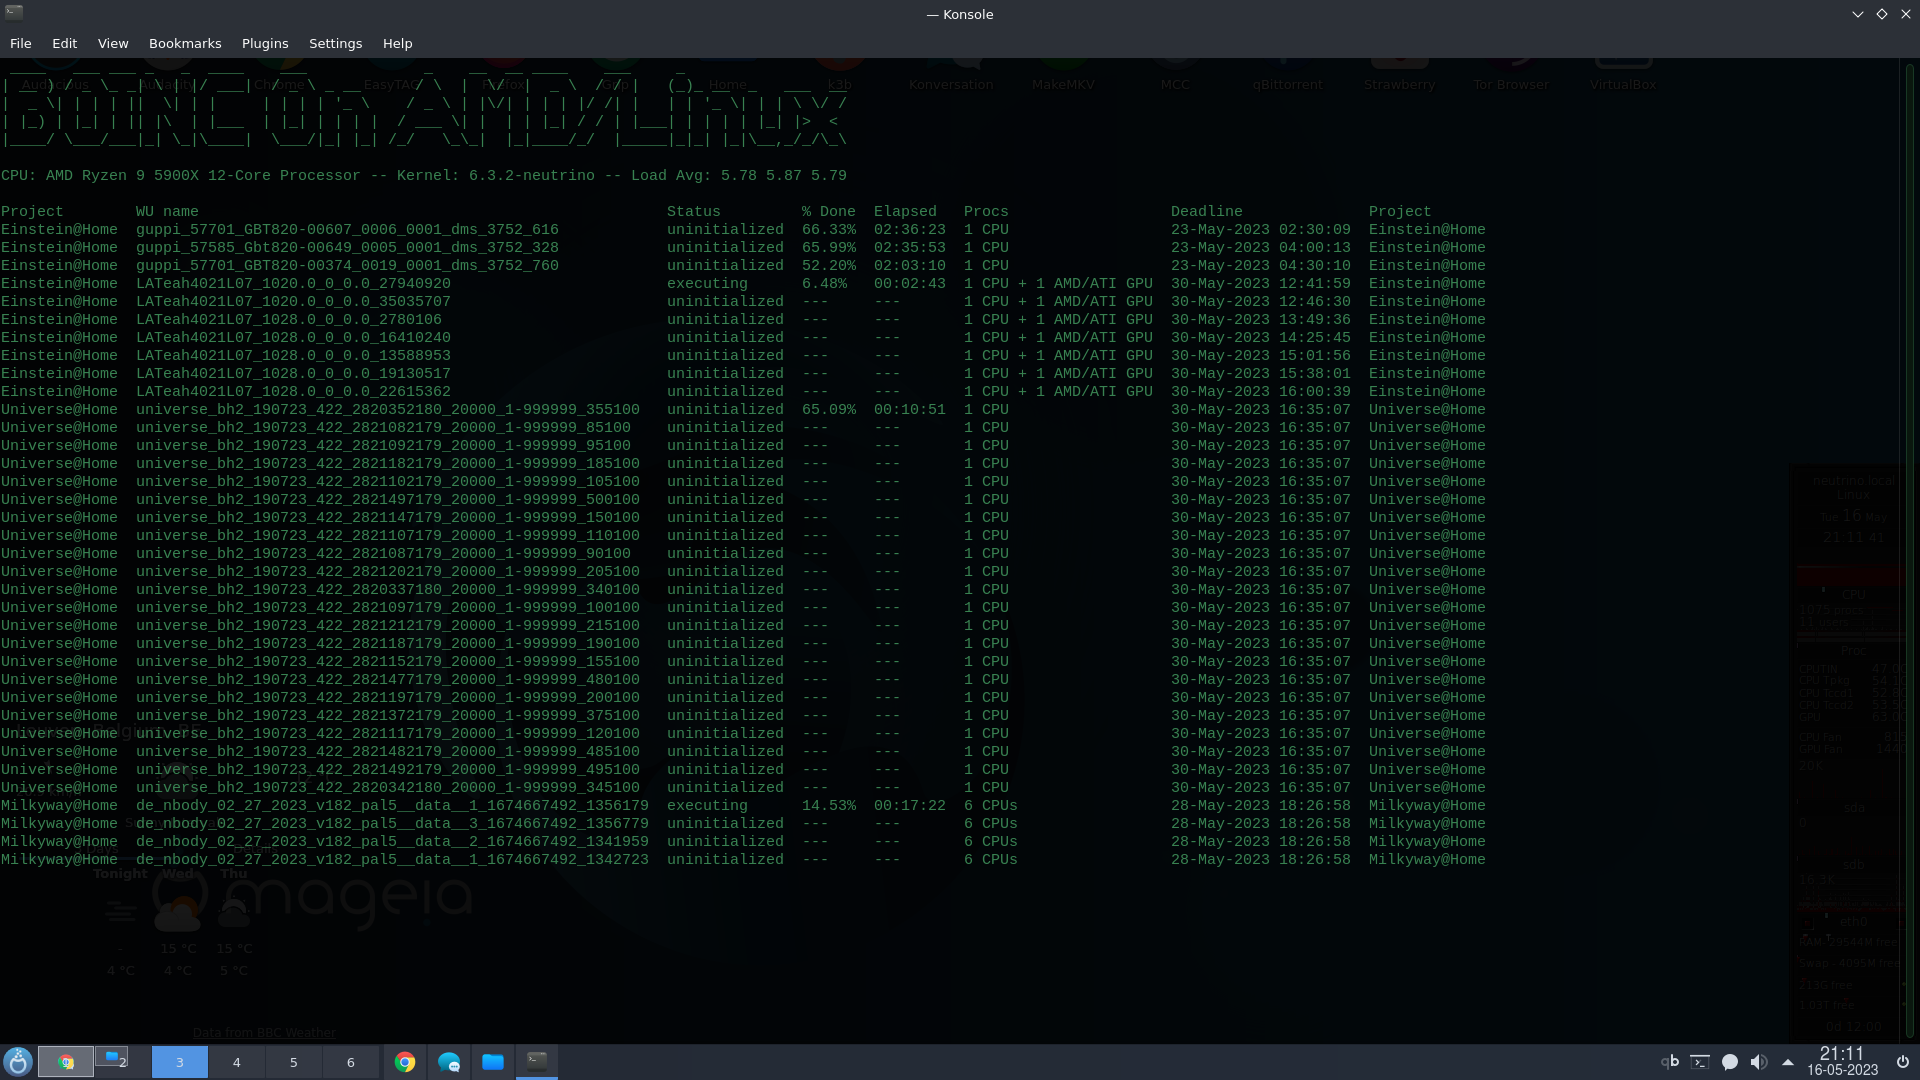Open the Yakuake terminal tray icon

coord(1700,1062)
